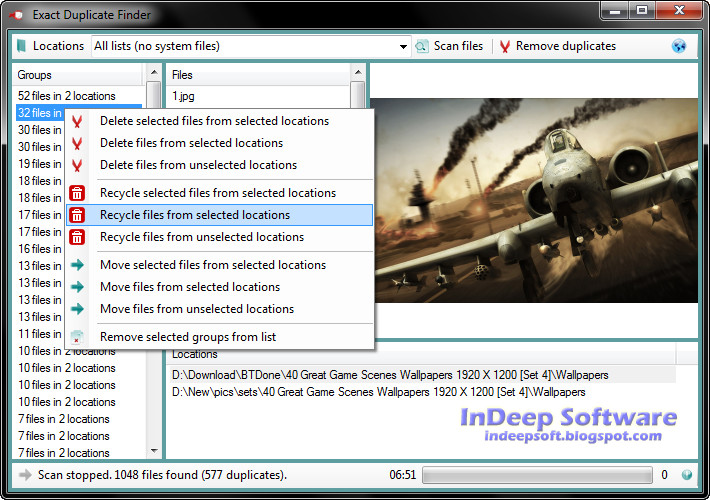Select the 32 files group row
Viewport: 710px width, 500px height.
(x=40, y=113)
